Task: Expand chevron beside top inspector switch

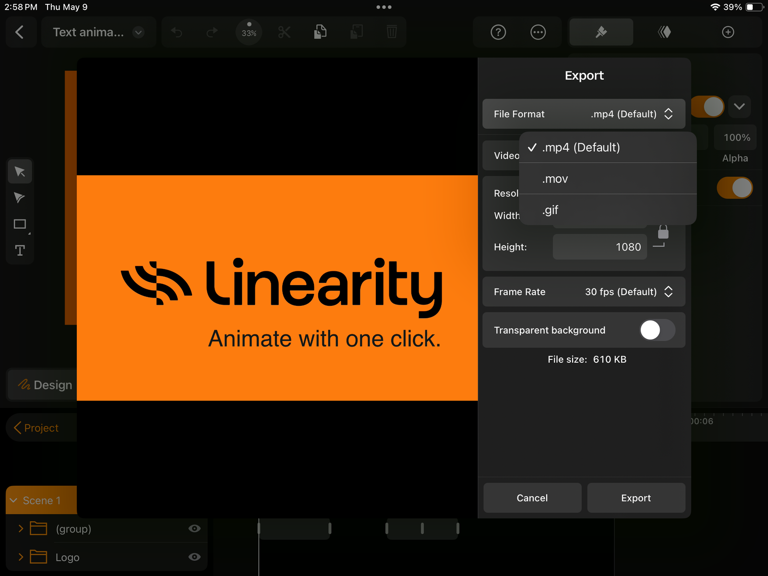Action: (739, 107)
